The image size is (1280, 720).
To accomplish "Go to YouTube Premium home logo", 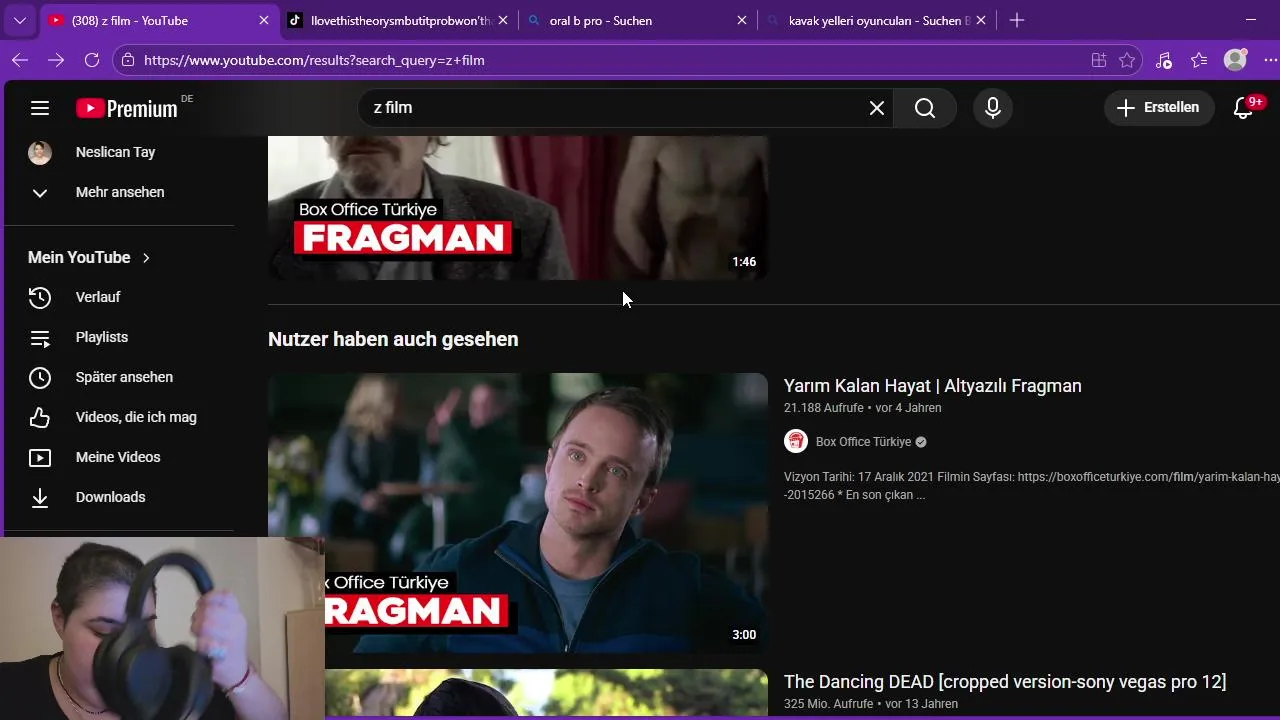I will click(x=127, y=108).
